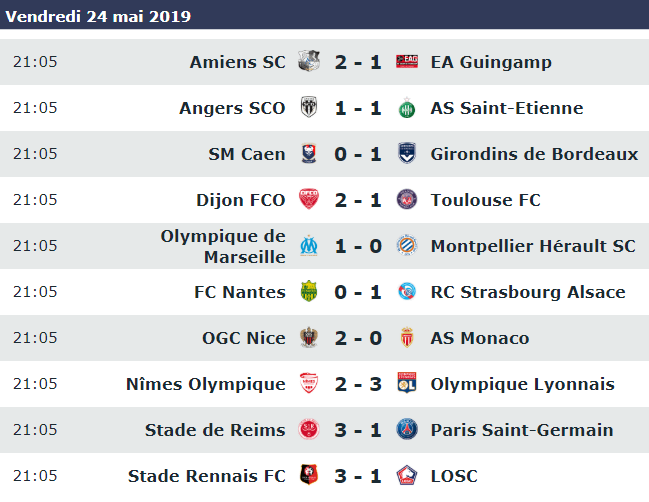Open the 3 - 1 Stade de Reims match score

point(358,430)
